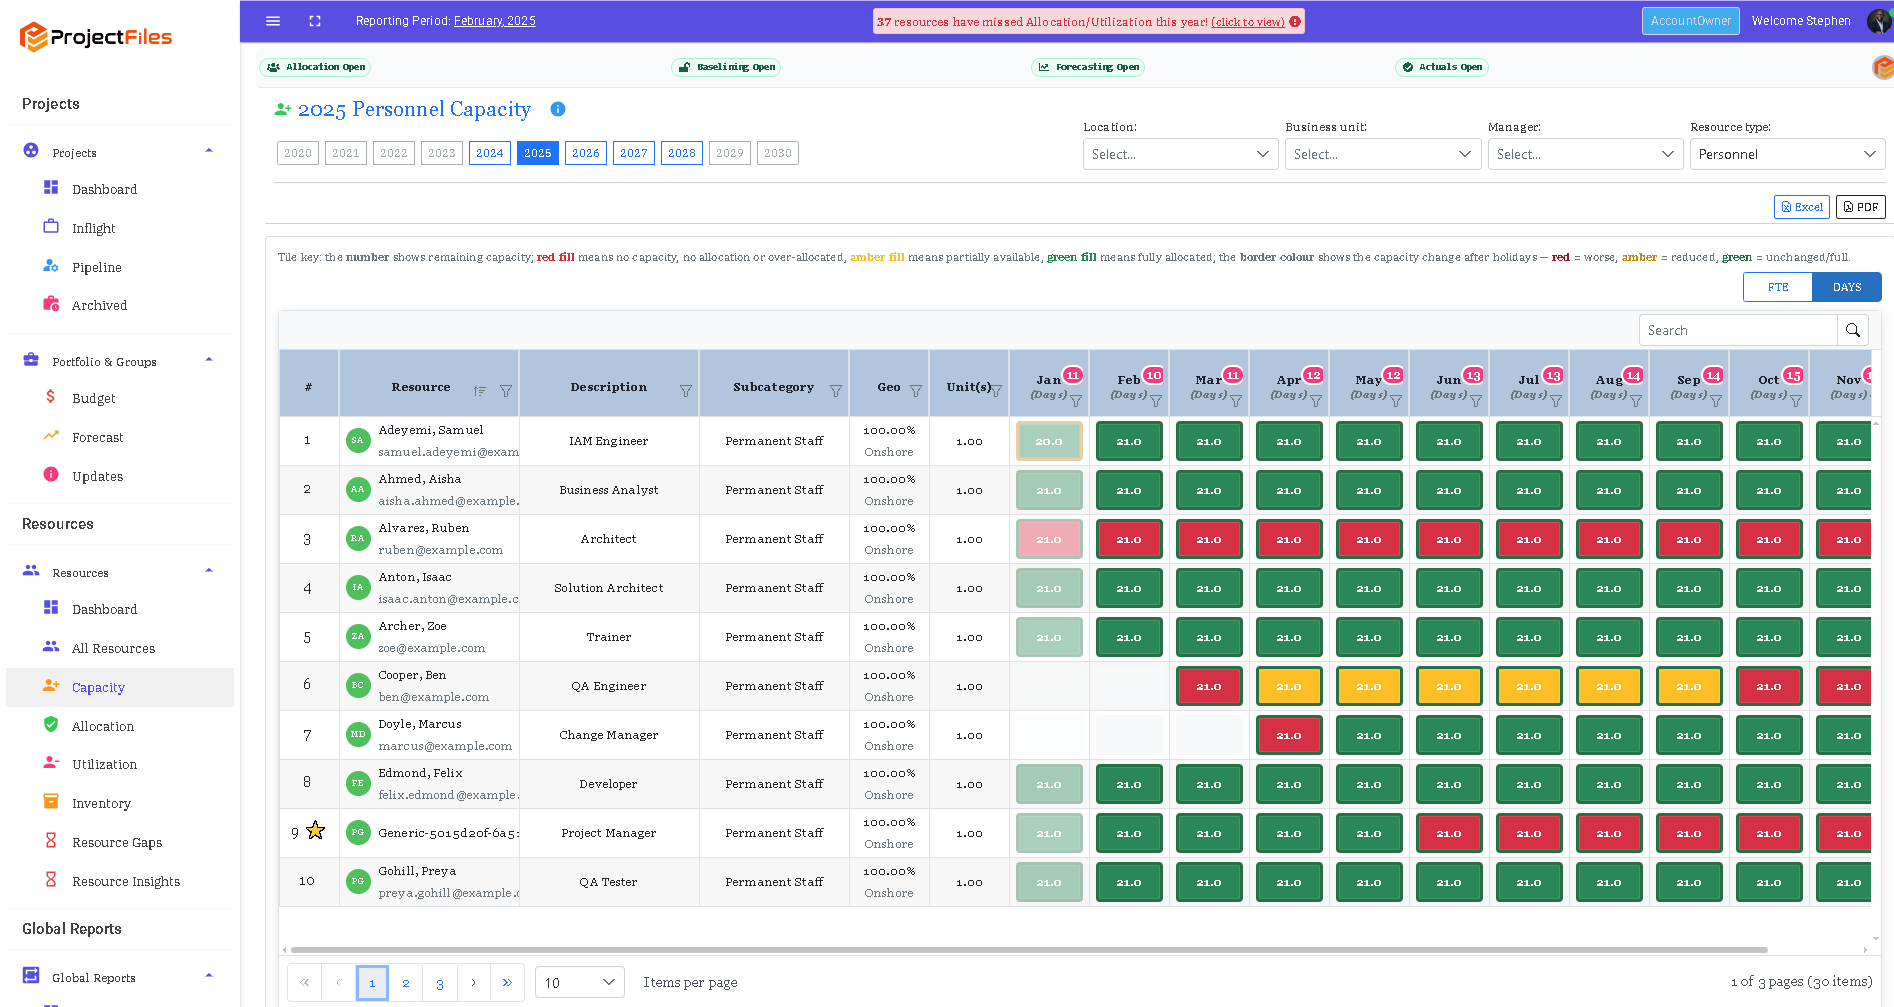Screen dimensions: 1894x1007
Task: Open the hamburger menu icon
Action: [x=272, y=21]
